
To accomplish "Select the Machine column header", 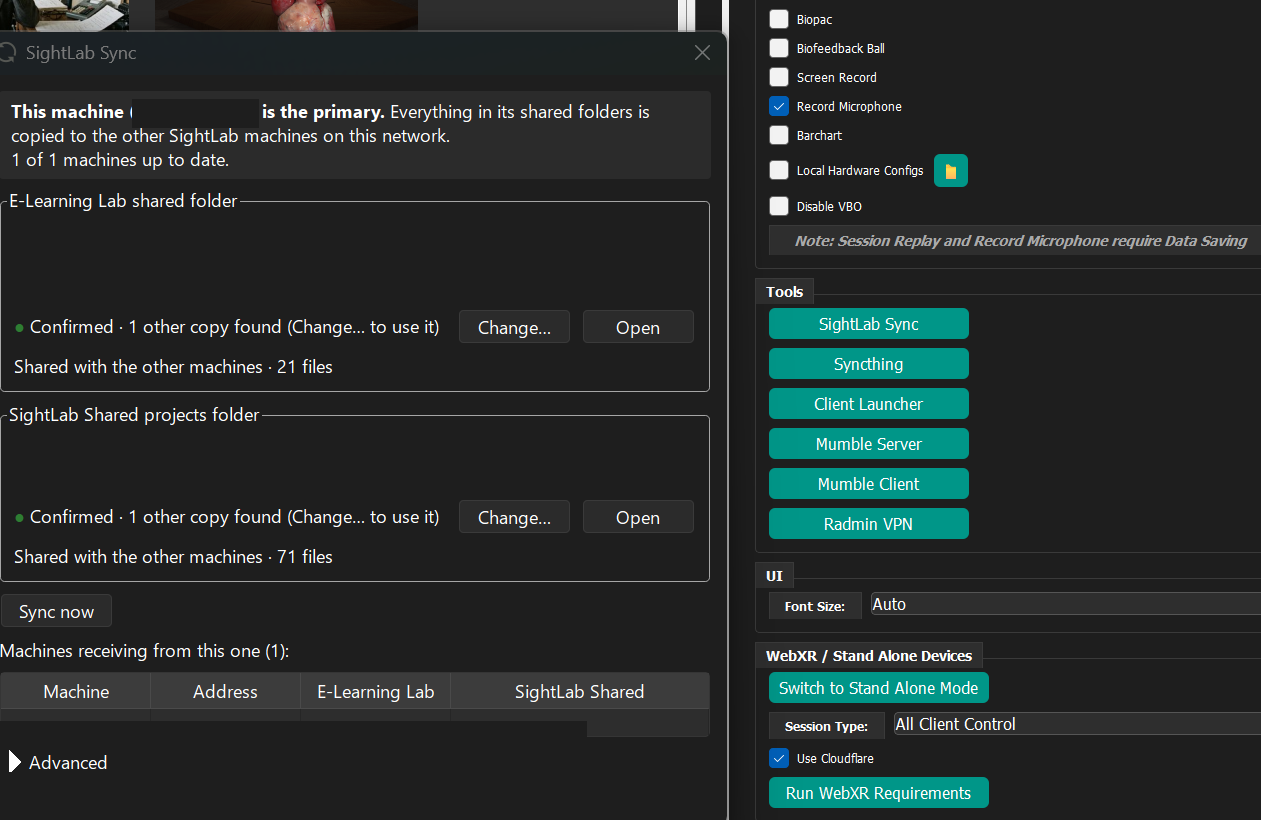I will (x=76, y=691).
